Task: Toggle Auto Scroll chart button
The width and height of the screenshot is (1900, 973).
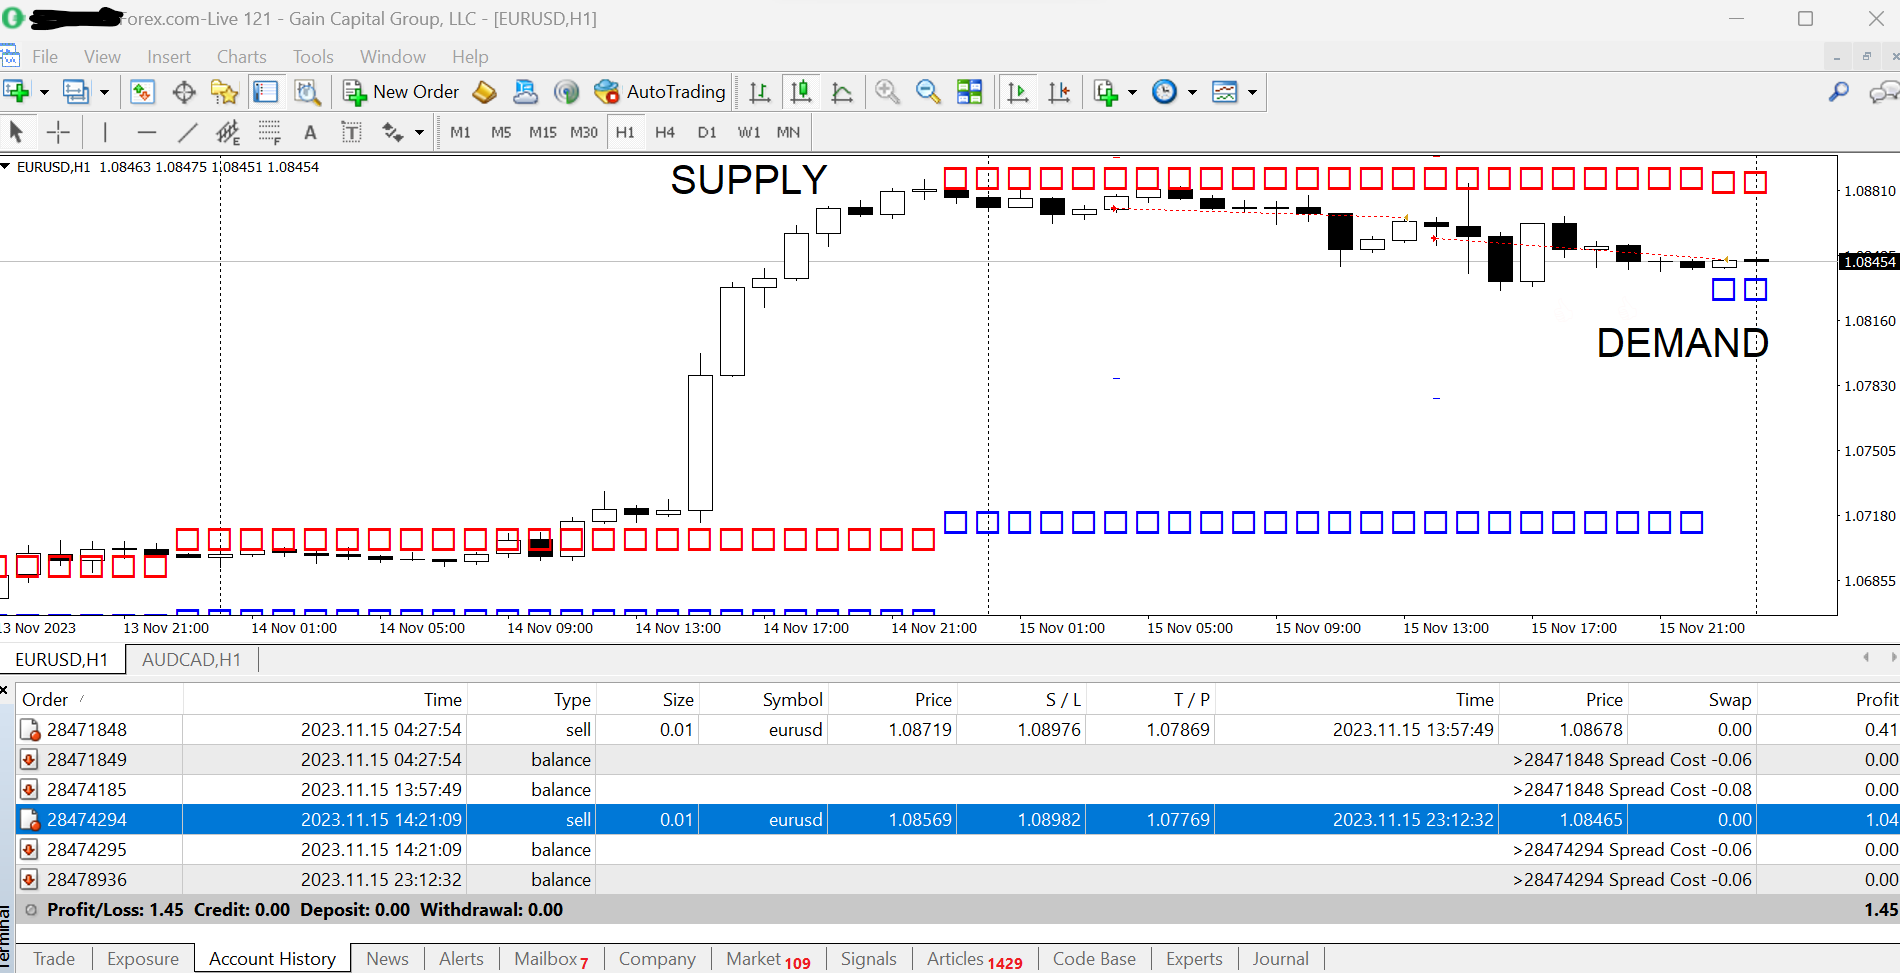Action: tap(1018, 92)
